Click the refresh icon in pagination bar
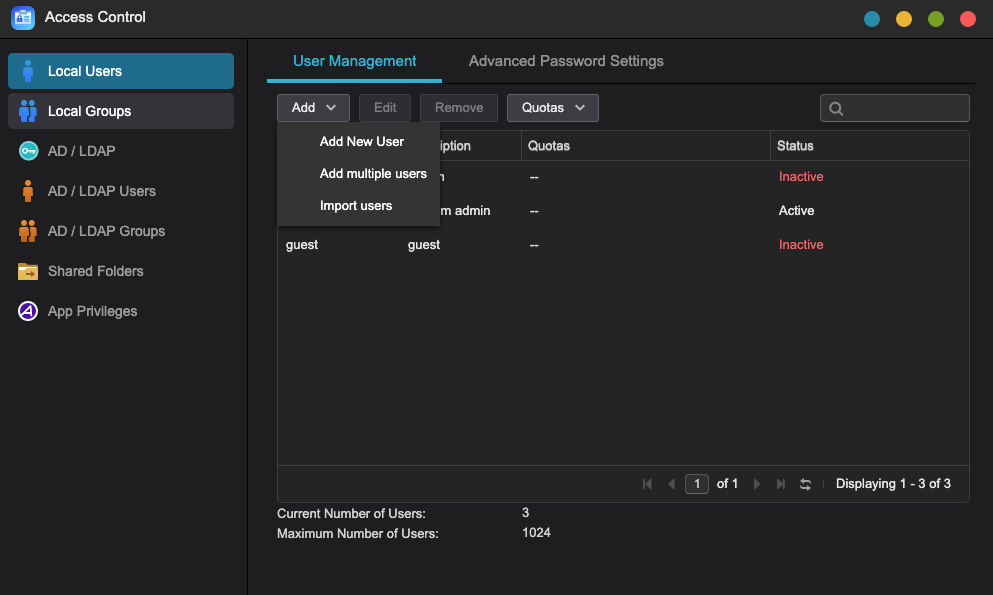Screen dimensions: 993x595 pyautogui.click(x=805, y=484)
